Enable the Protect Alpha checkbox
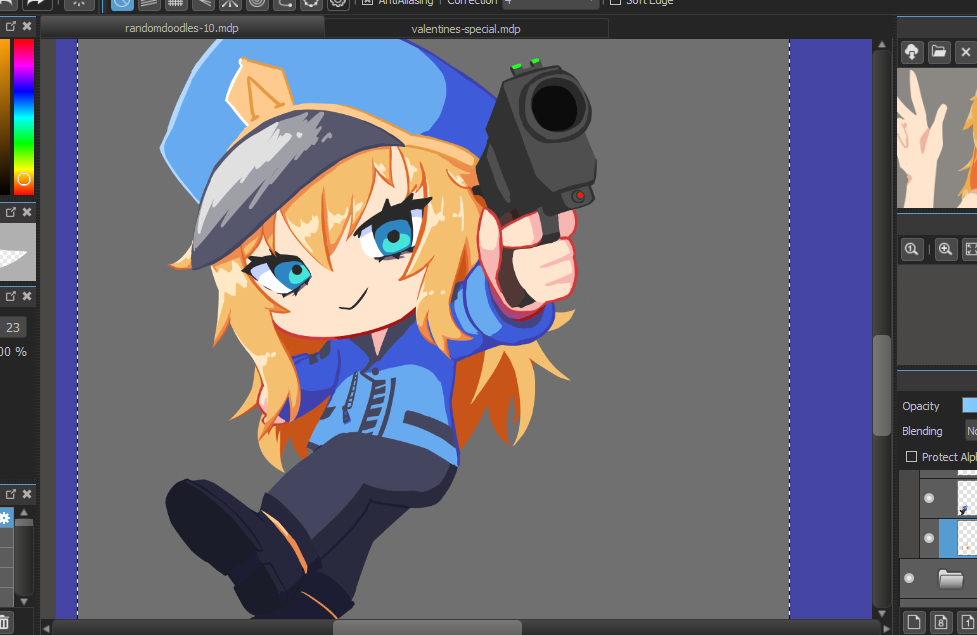This screenshot has width=977, height=635. point(911,457)
